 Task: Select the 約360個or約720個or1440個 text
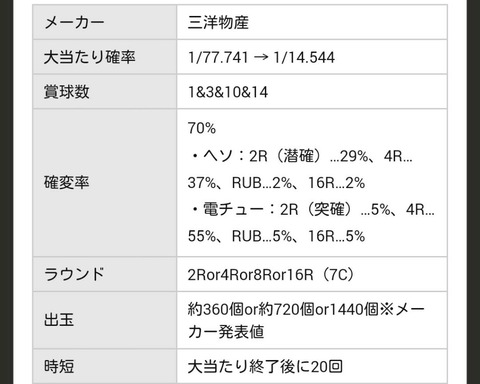click(283, 309)
